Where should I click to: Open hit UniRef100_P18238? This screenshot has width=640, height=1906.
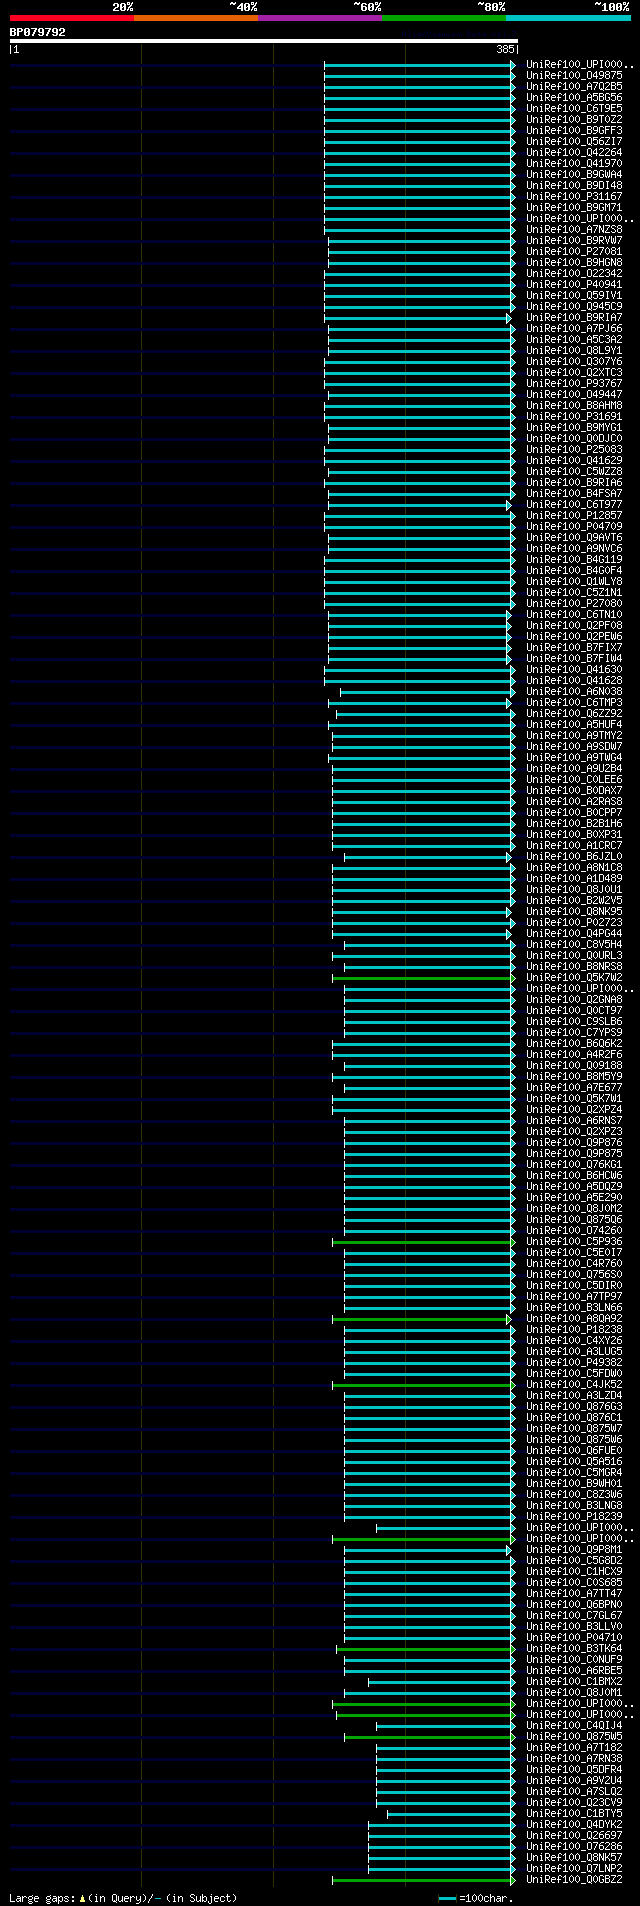[574, 1329]
